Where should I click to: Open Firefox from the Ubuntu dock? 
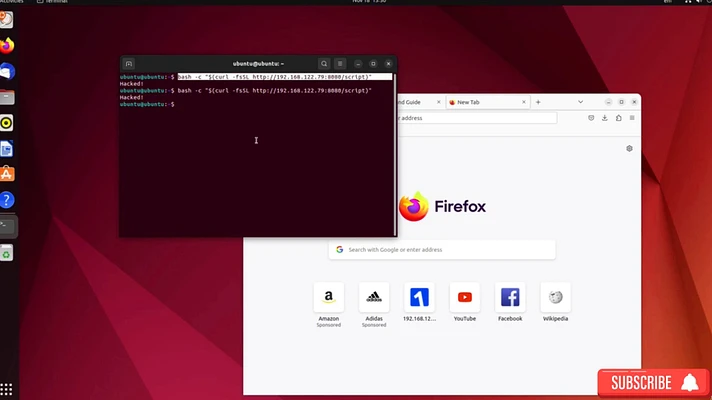pos(7,45)
